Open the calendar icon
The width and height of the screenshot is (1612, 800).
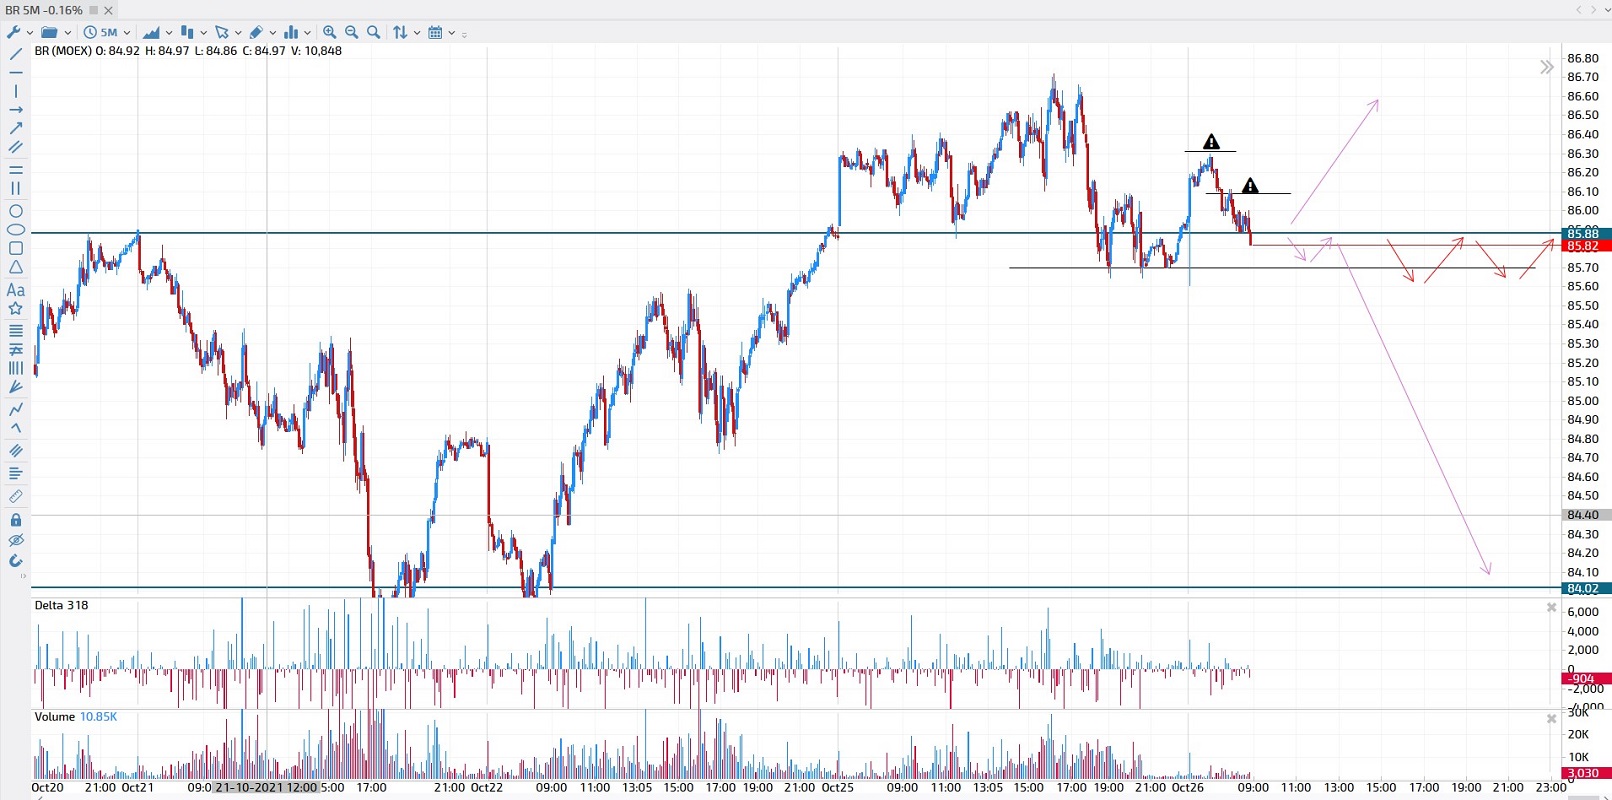tap(435, 32)
